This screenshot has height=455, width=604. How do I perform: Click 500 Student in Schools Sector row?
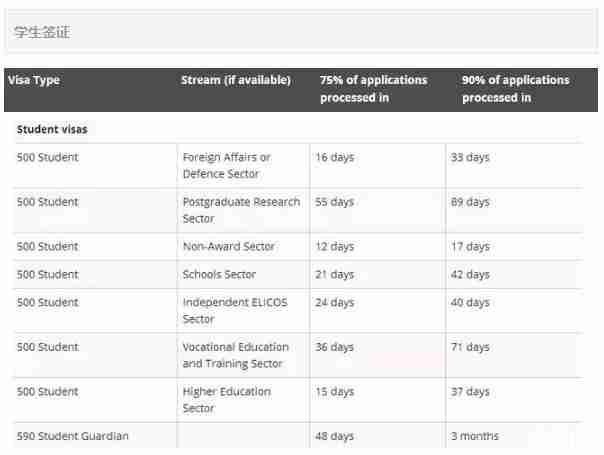(x=47, y=274)
